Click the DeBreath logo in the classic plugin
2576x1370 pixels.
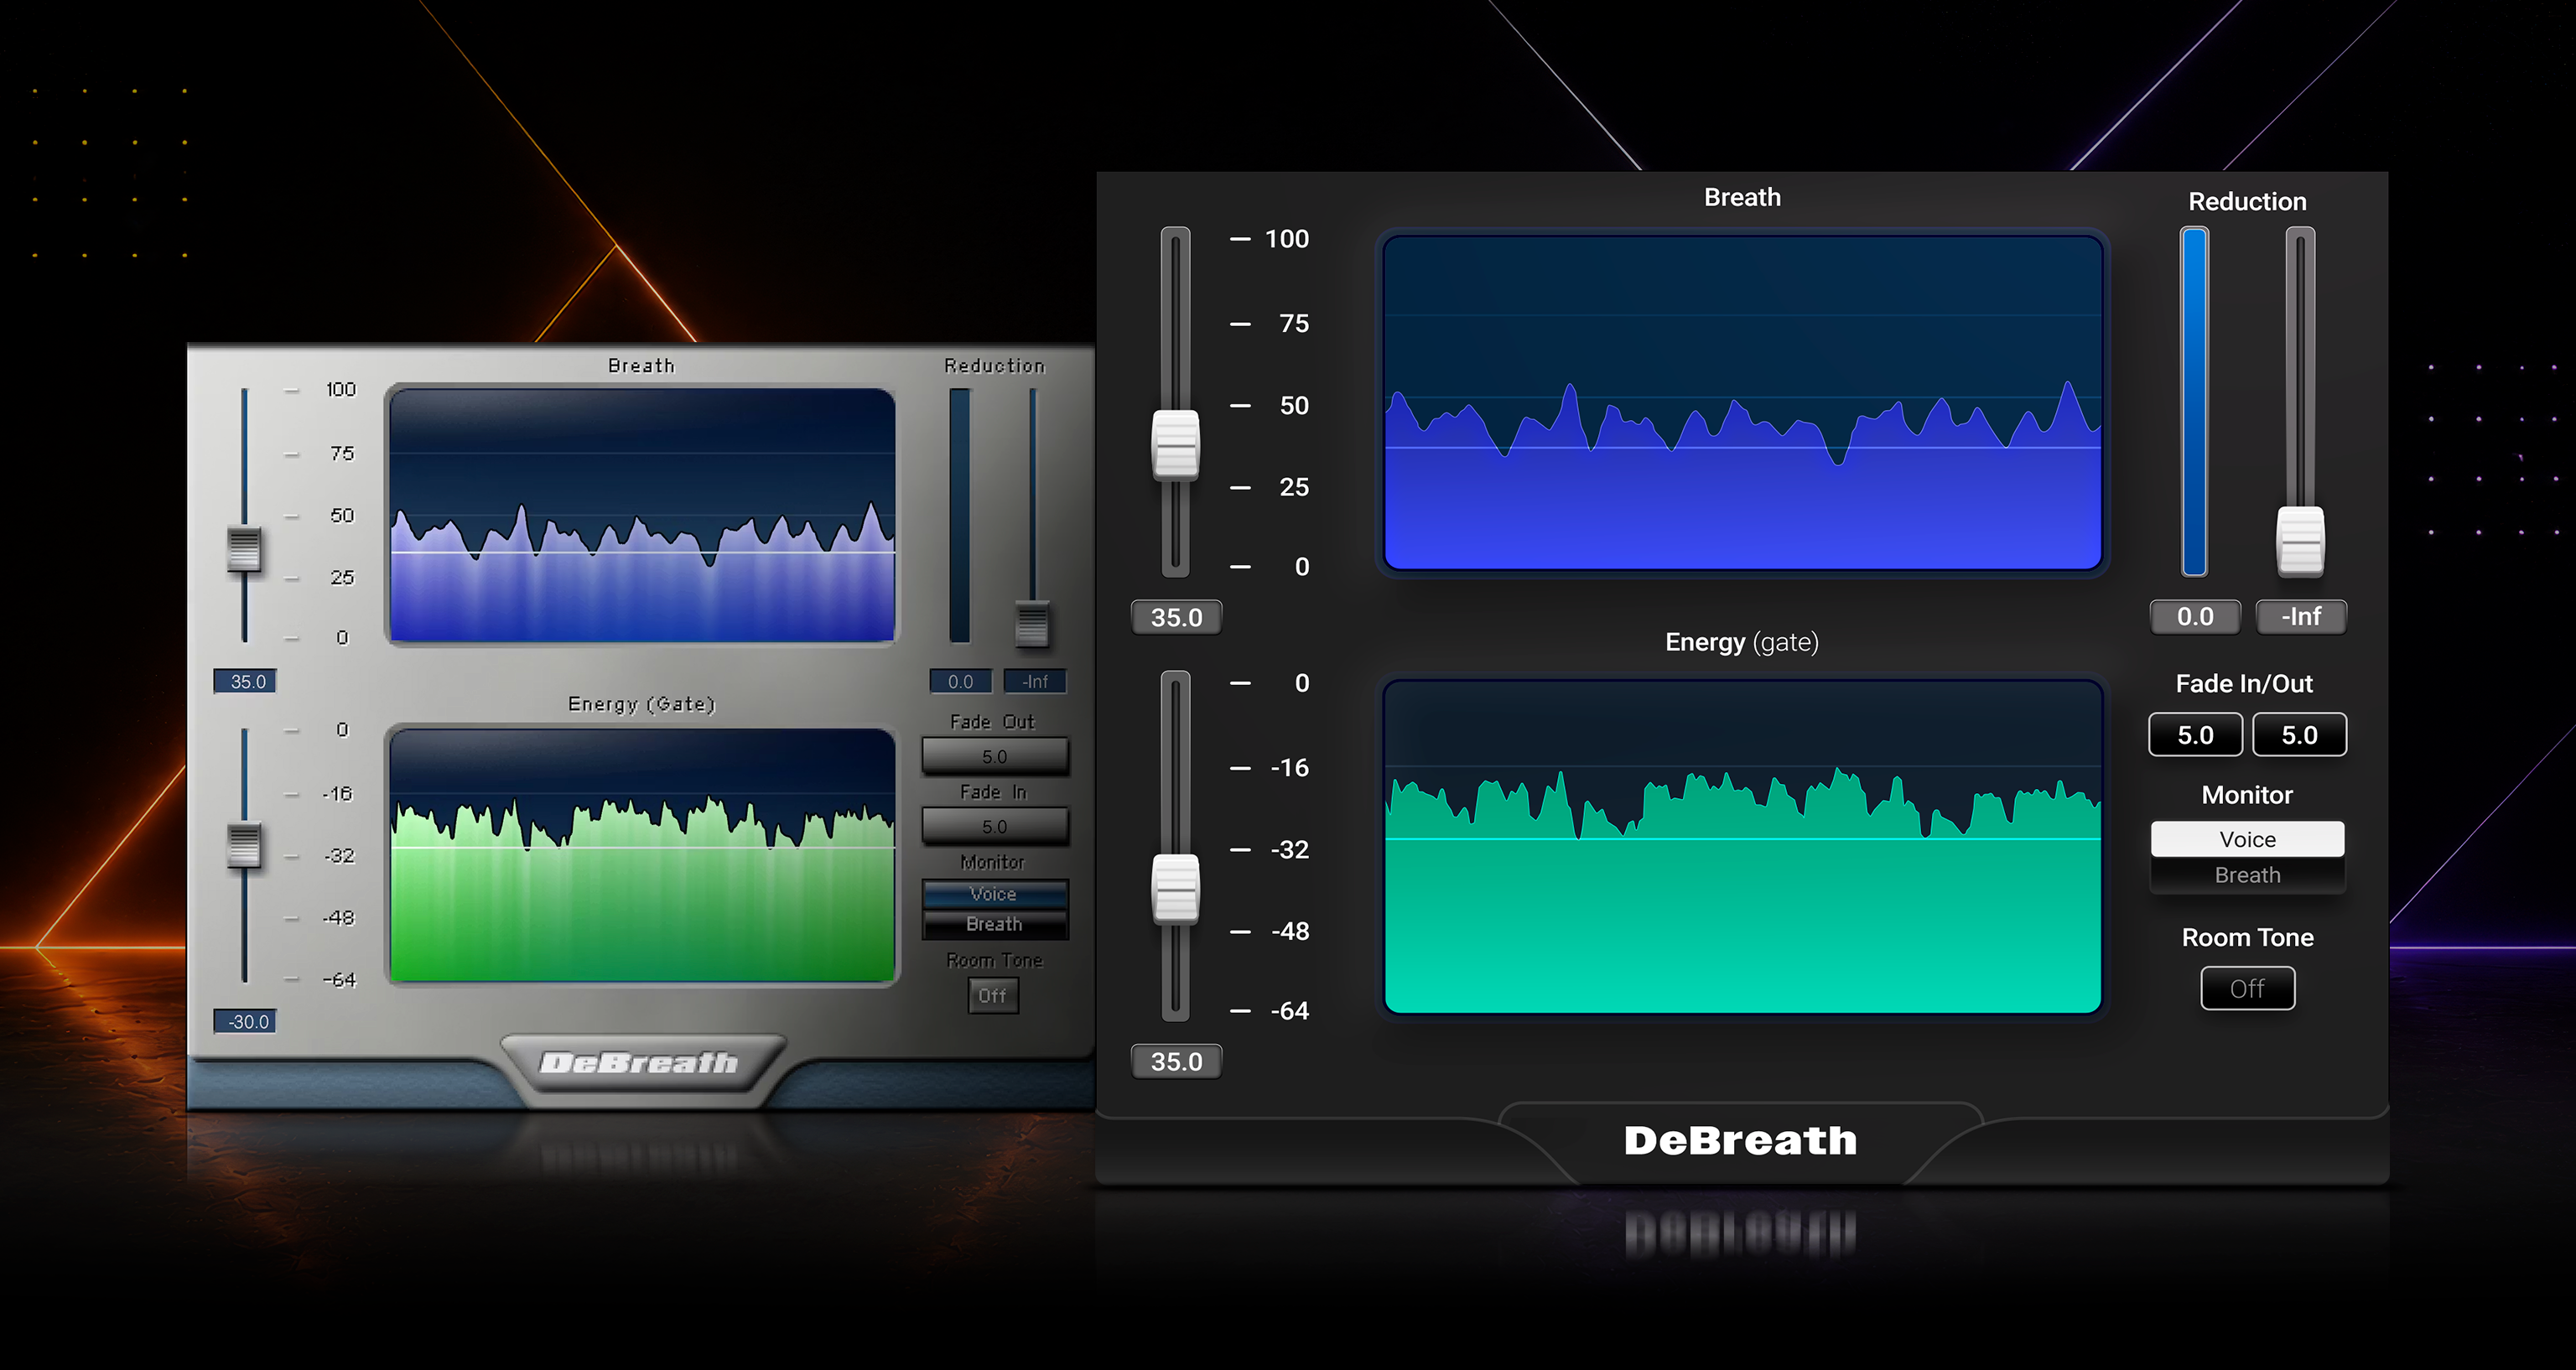click(x=639, y=1062)
